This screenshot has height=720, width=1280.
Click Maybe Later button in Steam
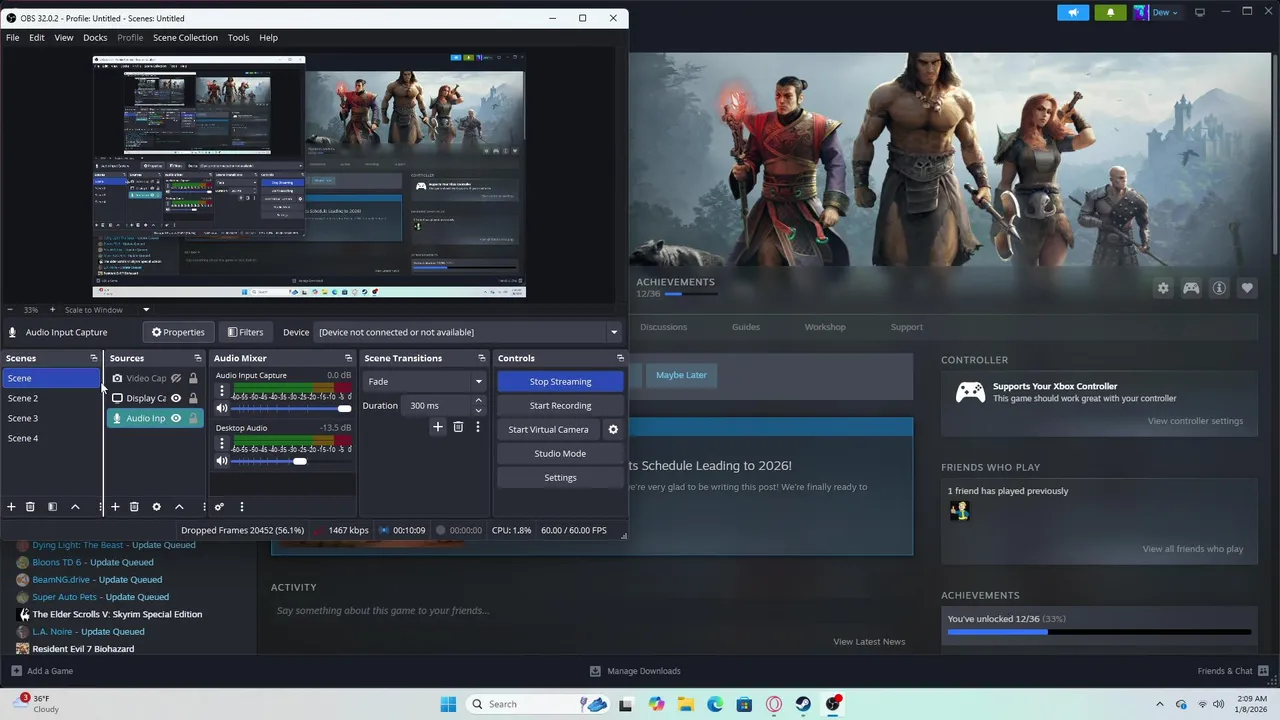(681, 375)
